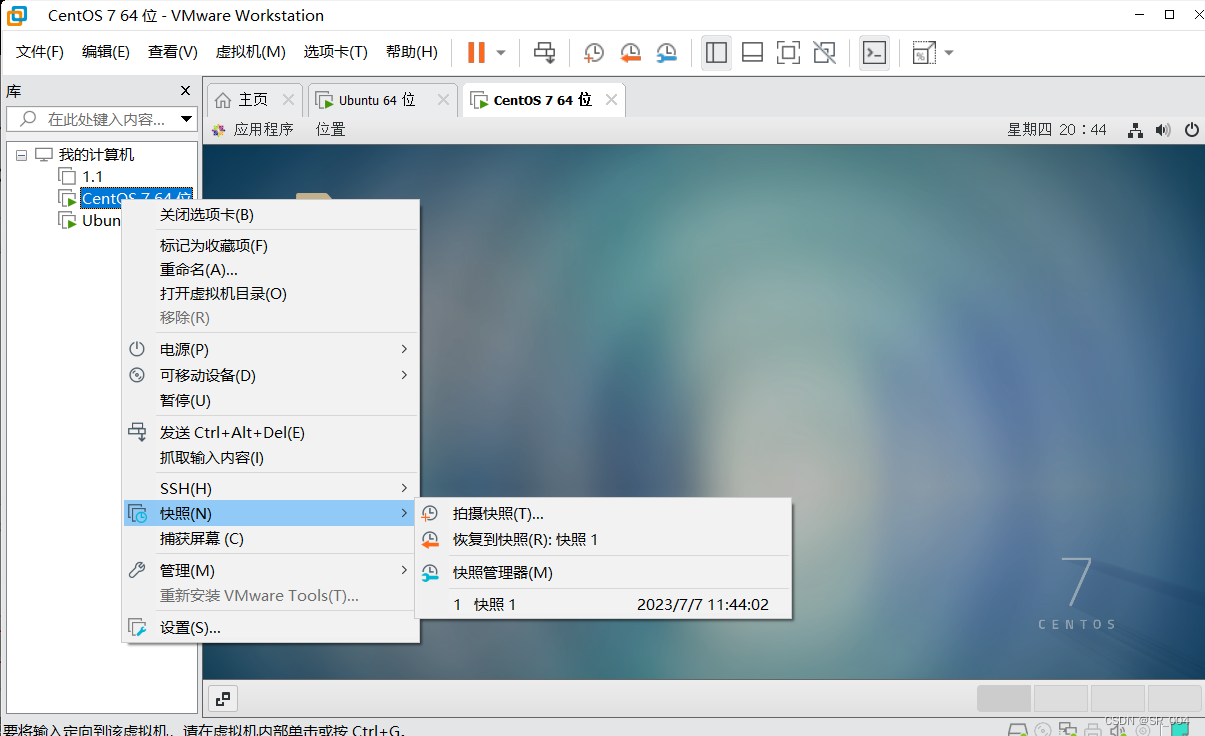Open the 编辑(E) menu

pyautogui.click(x=105, y=52)
